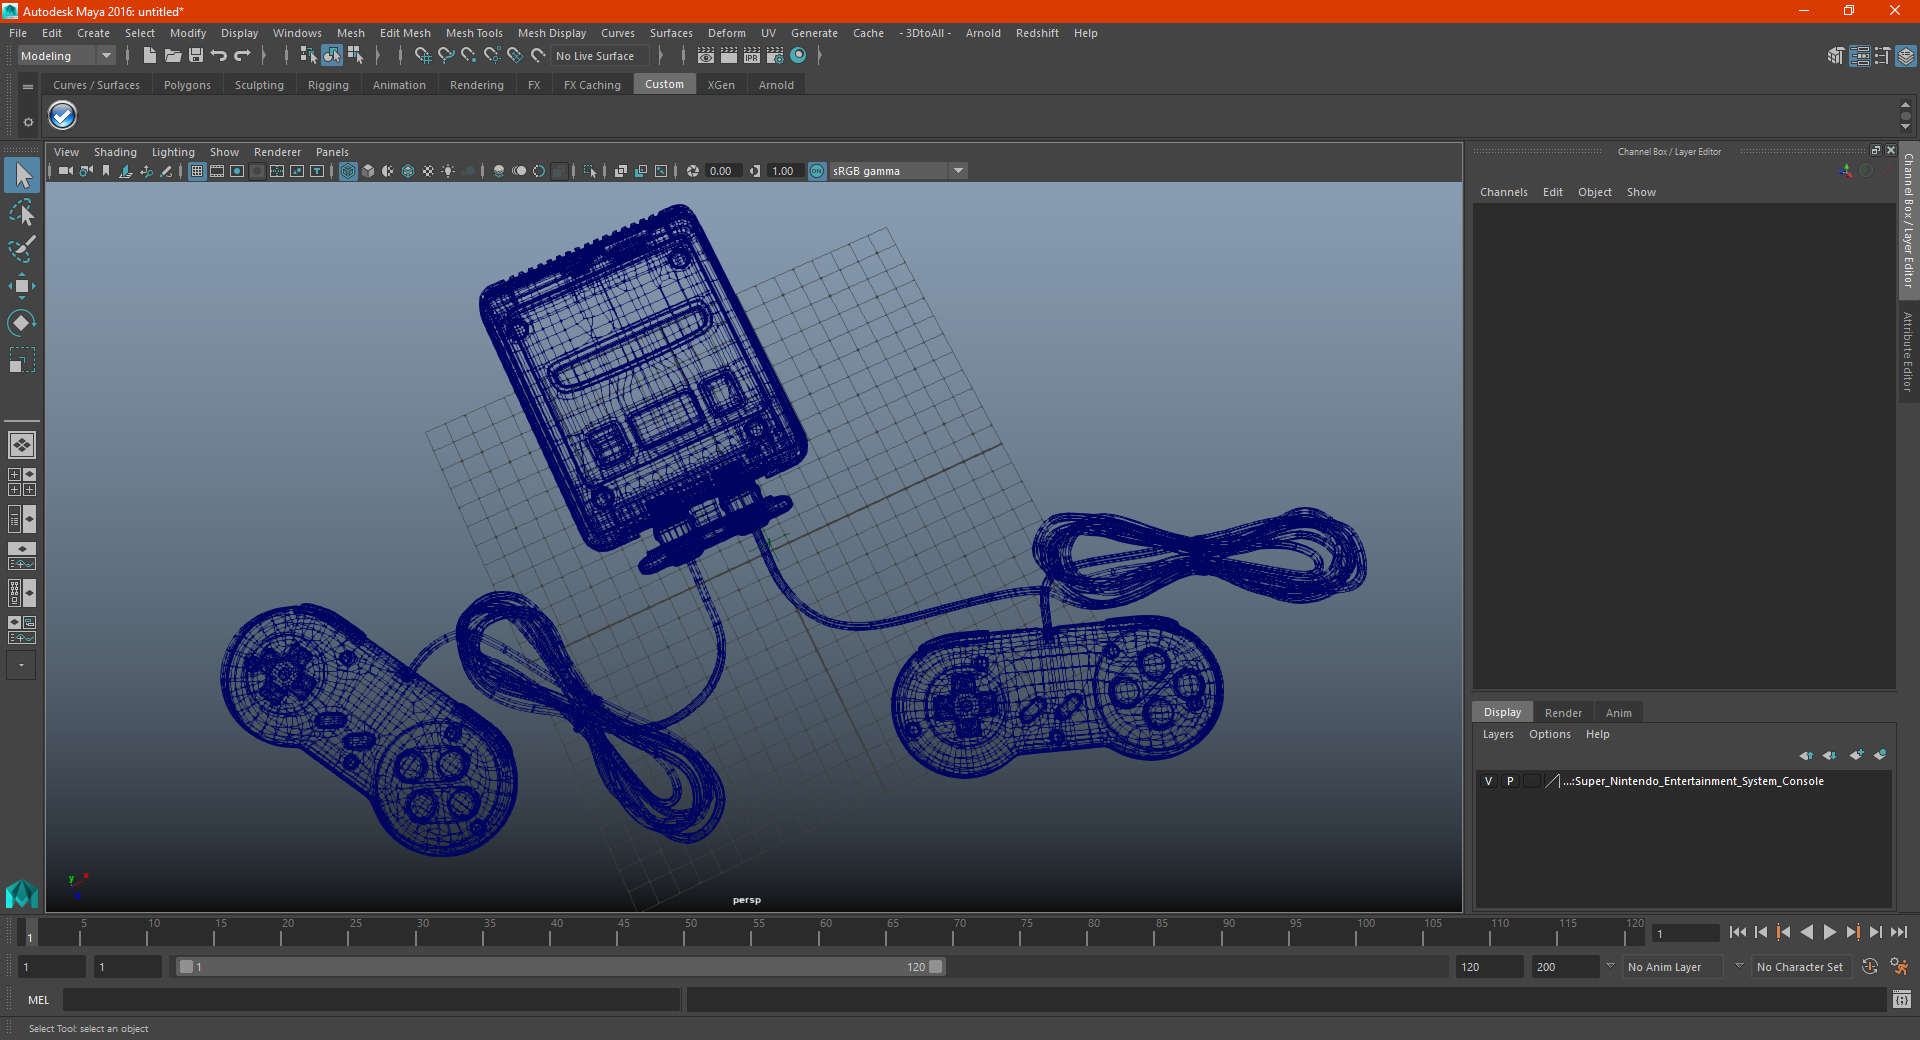Open the Arnold menu

[x=983, y=33]
